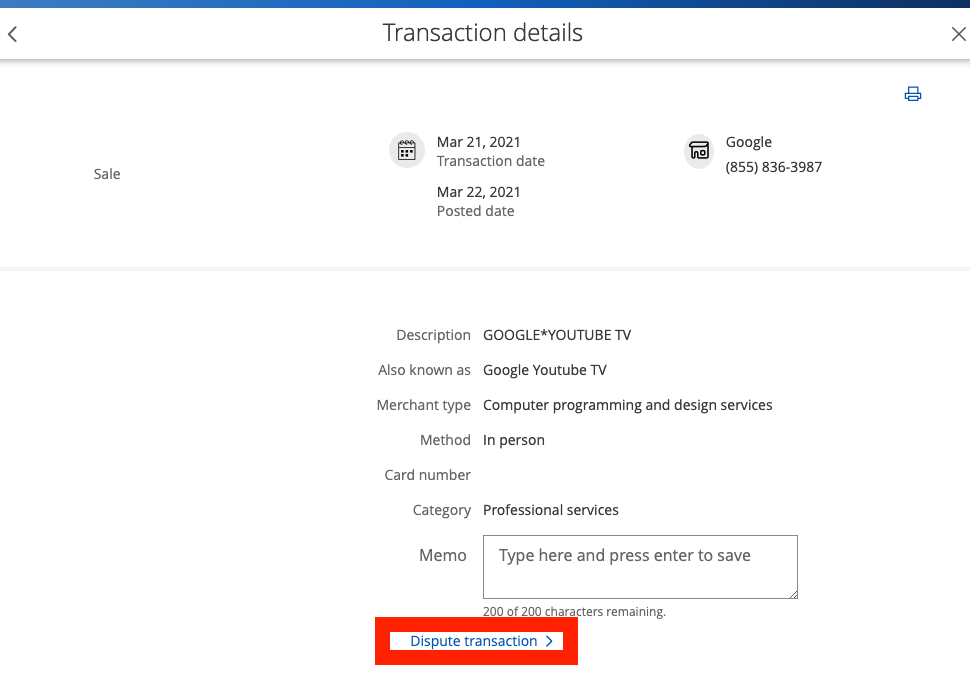Click the 'Mar 22, 2021' posted date
The width and height of the screenshot is (970, 692).
pos(479,192)
